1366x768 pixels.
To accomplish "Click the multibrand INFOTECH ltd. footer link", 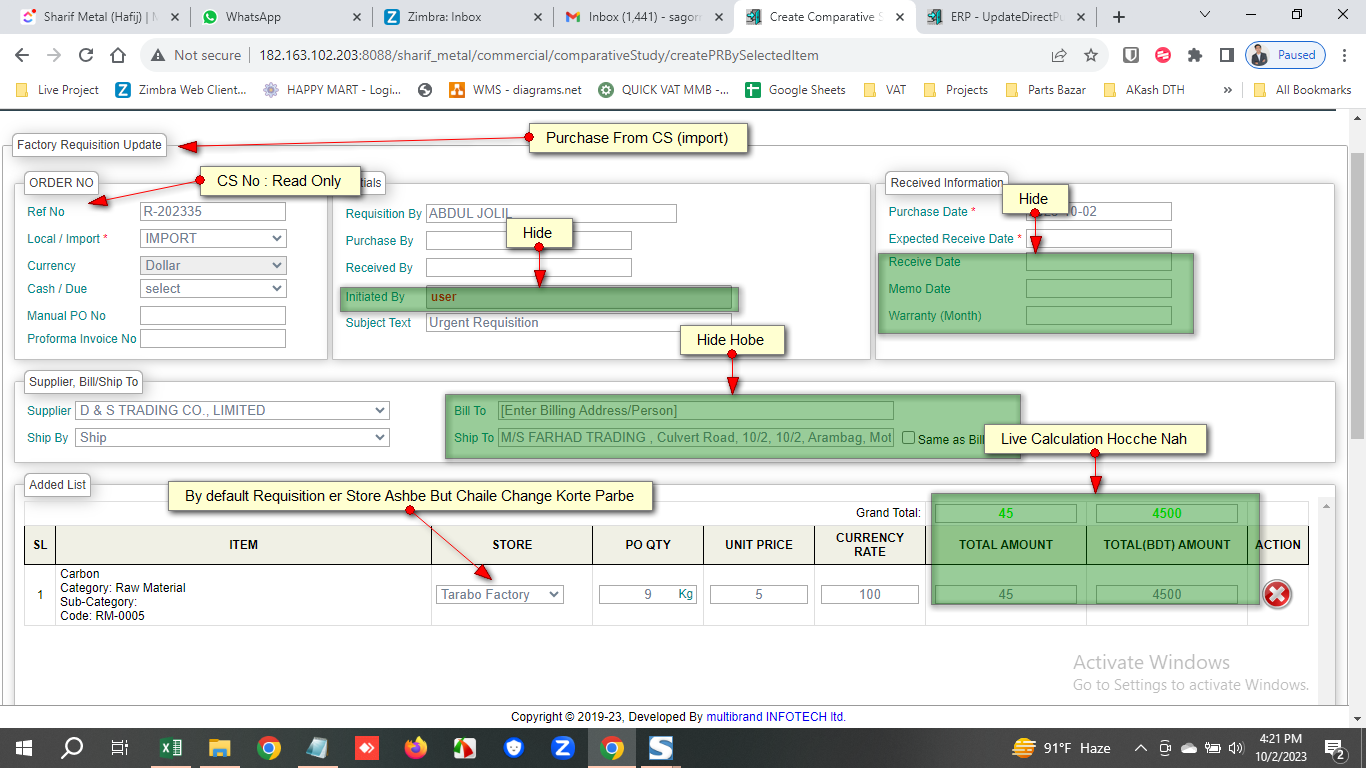I will [776, 717].
